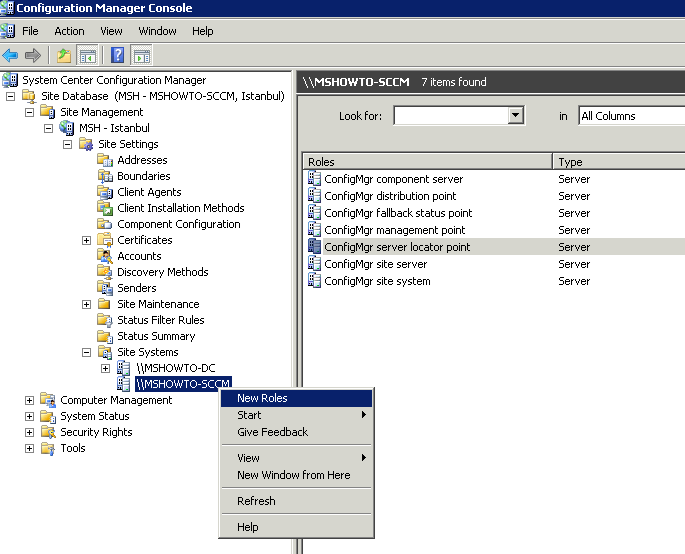Click the Site Database node icon
This screenshot has height=554, width=685.
(29, 96)
